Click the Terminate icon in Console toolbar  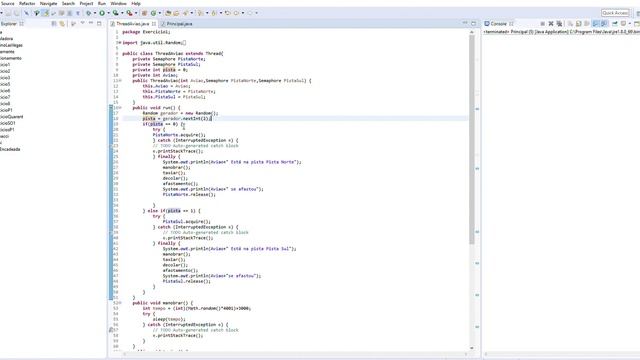pyautogui.click(x=543, y=24)
